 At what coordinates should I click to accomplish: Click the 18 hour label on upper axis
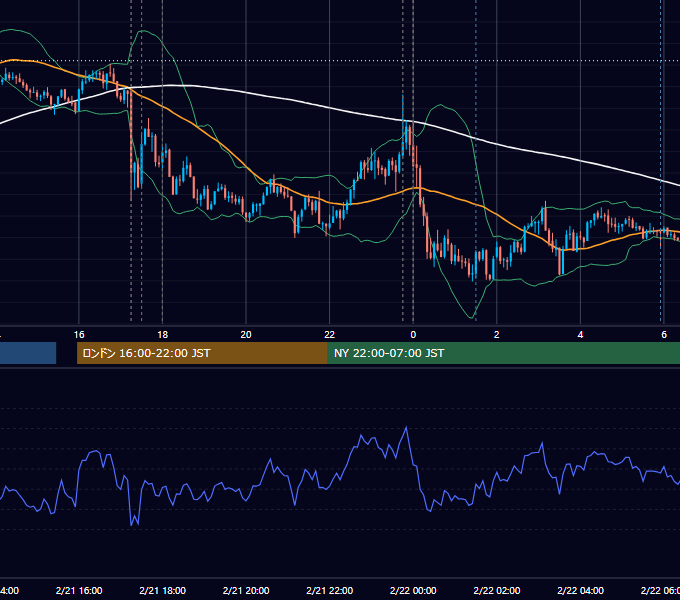click(162, 335)
